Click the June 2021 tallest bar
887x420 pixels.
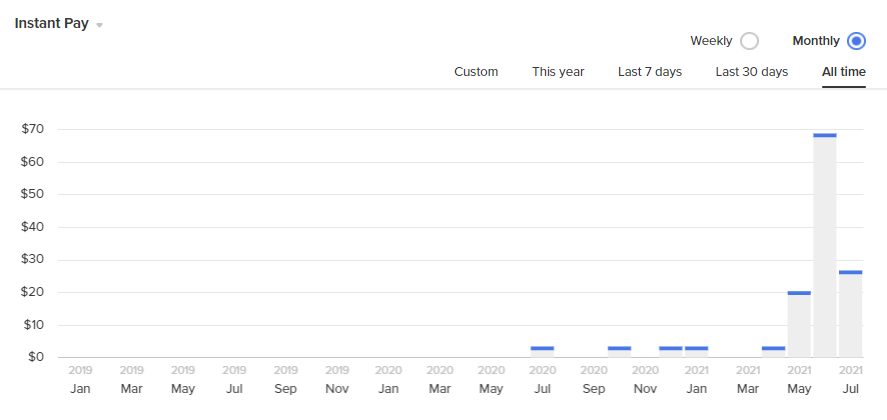(825, 245)
